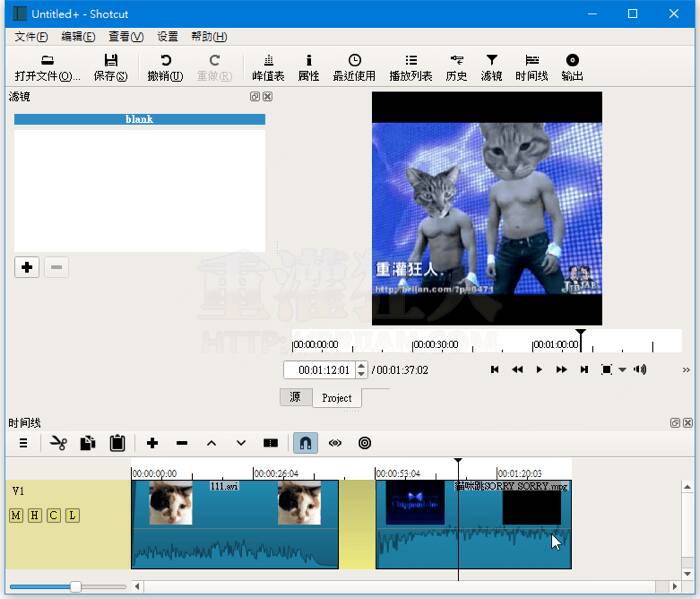Click timeline ruler at 00:00:26:04
The image size is (700, 599).
pyautogui.click(x=254, y=474)
